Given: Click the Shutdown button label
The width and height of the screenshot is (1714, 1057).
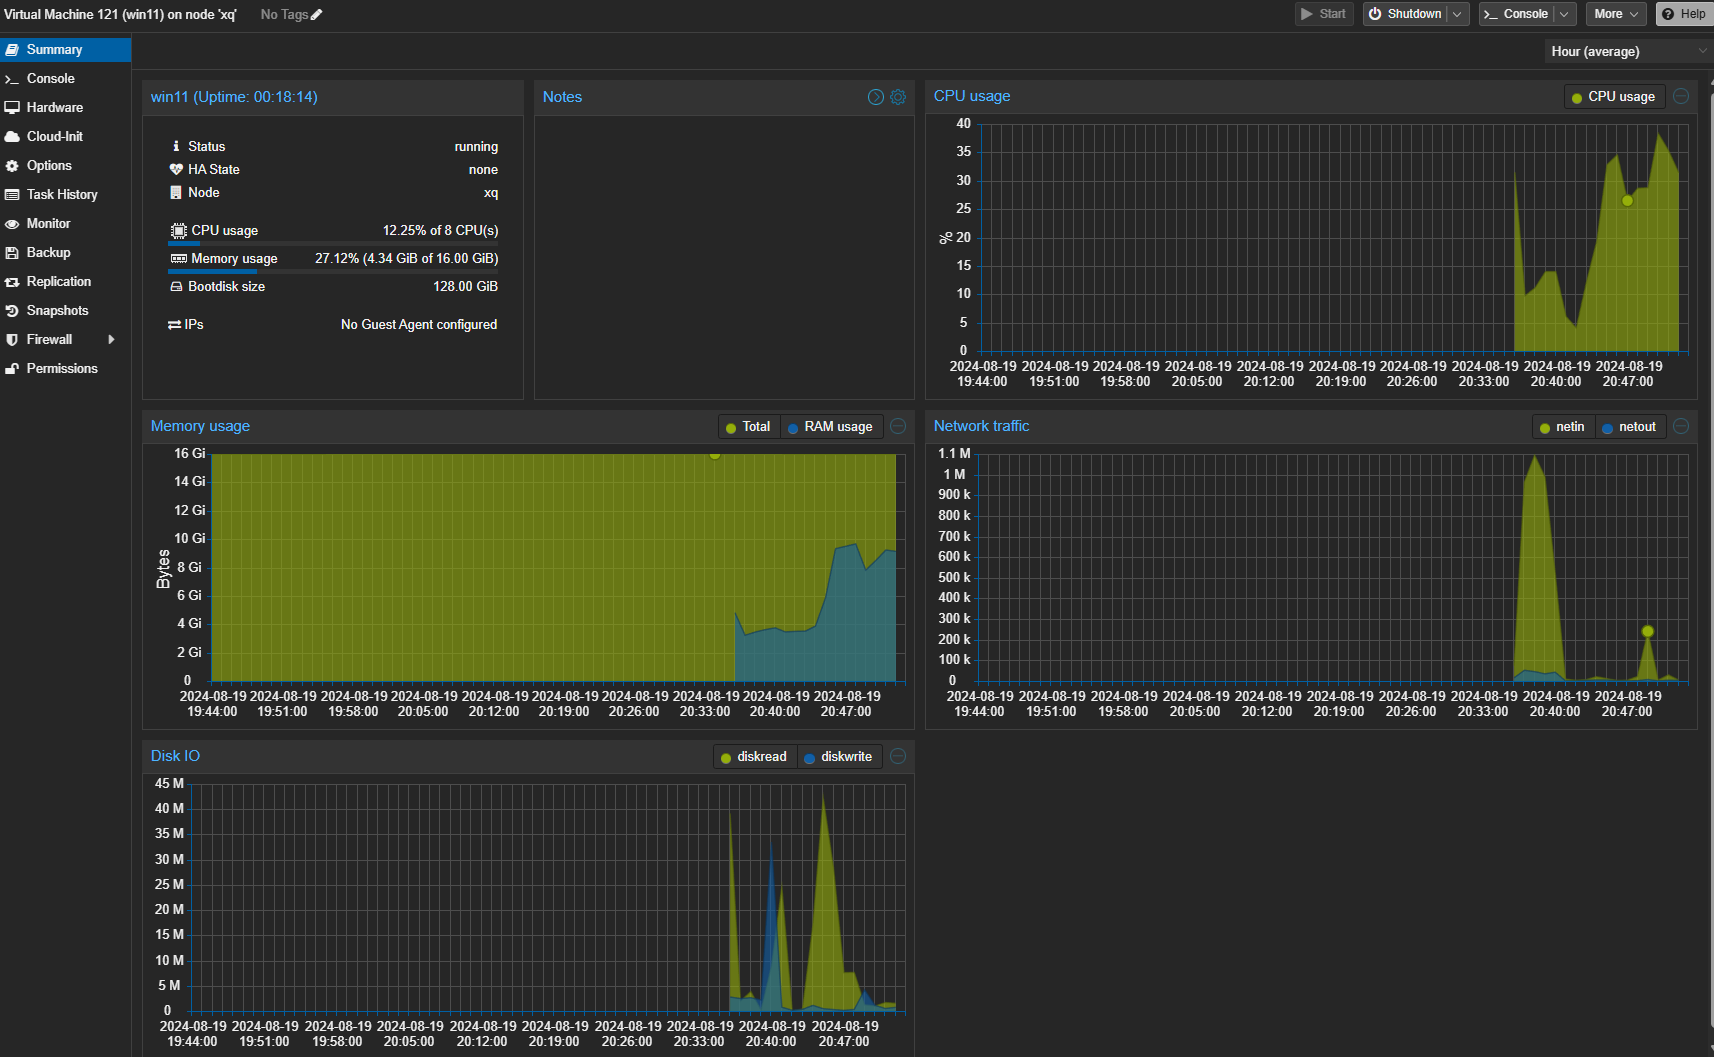Looking at the screenshot, I should point(1414,14).
